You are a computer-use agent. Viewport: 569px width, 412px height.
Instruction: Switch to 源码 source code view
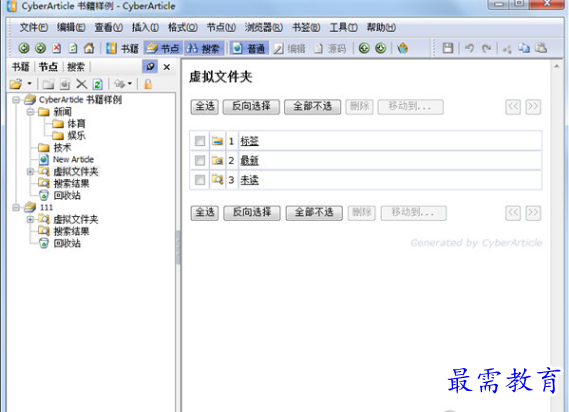coord(330,48)
